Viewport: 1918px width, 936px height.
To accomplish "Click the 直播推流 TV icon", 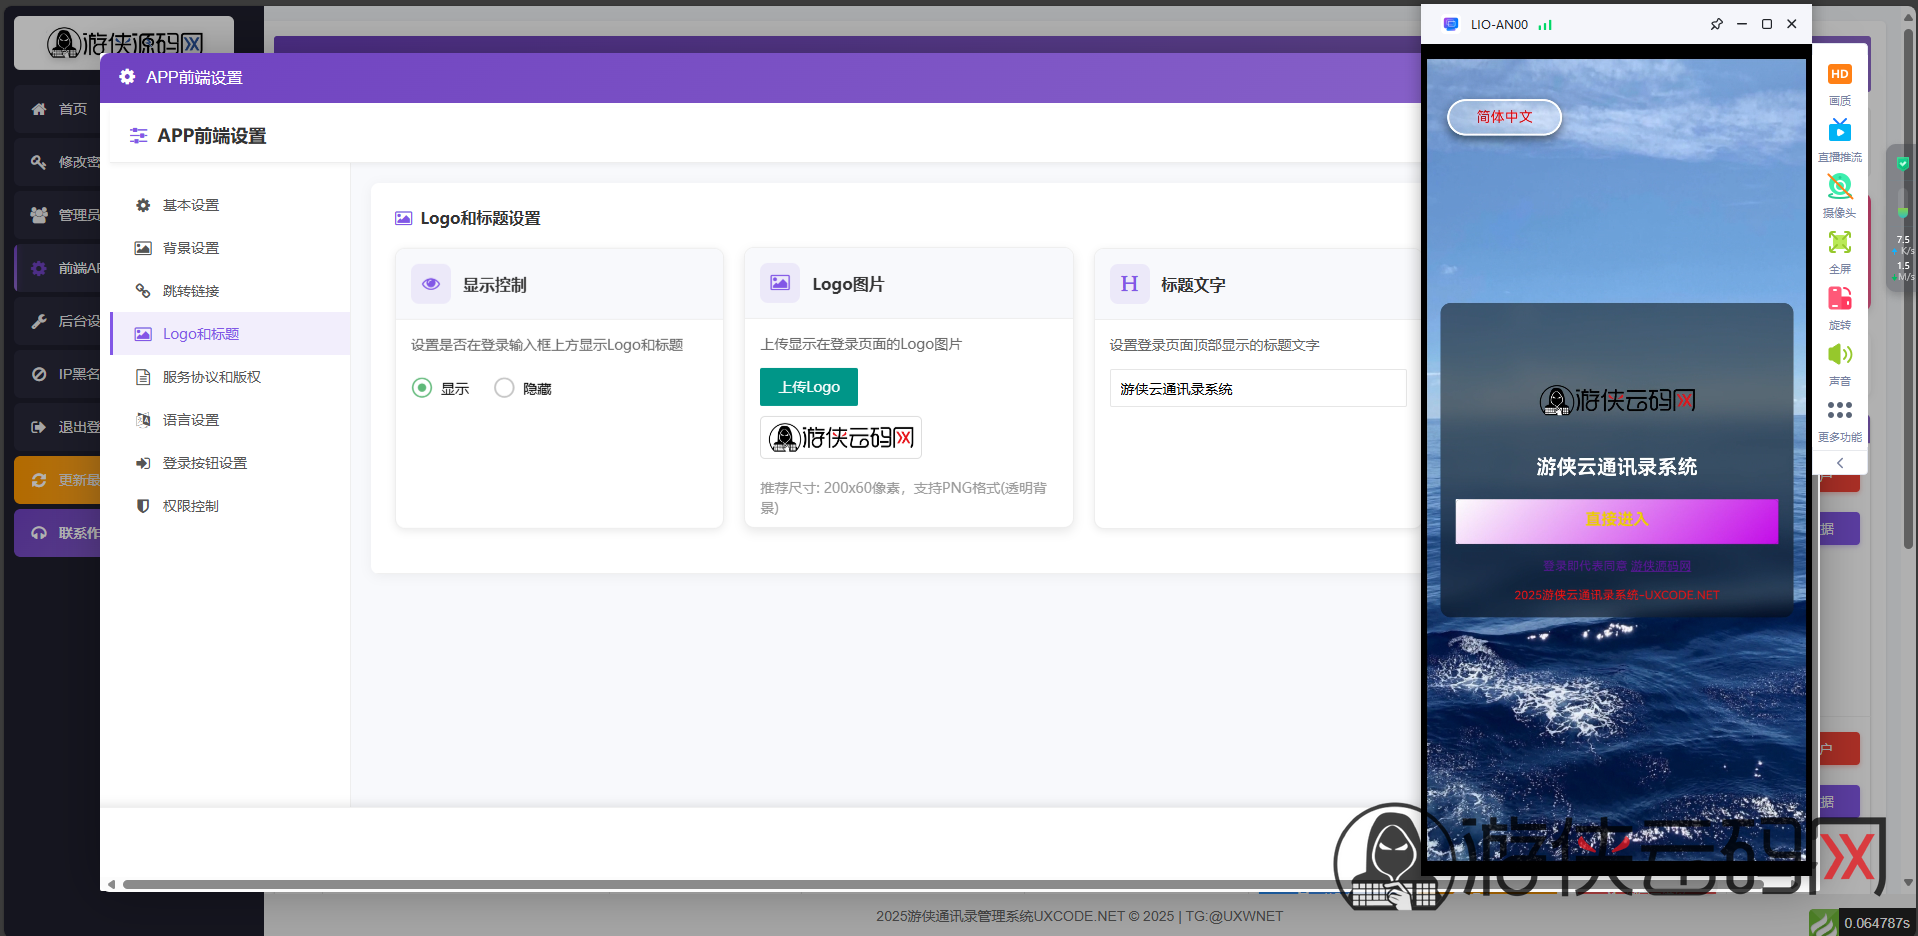I will click(1840, 130).
